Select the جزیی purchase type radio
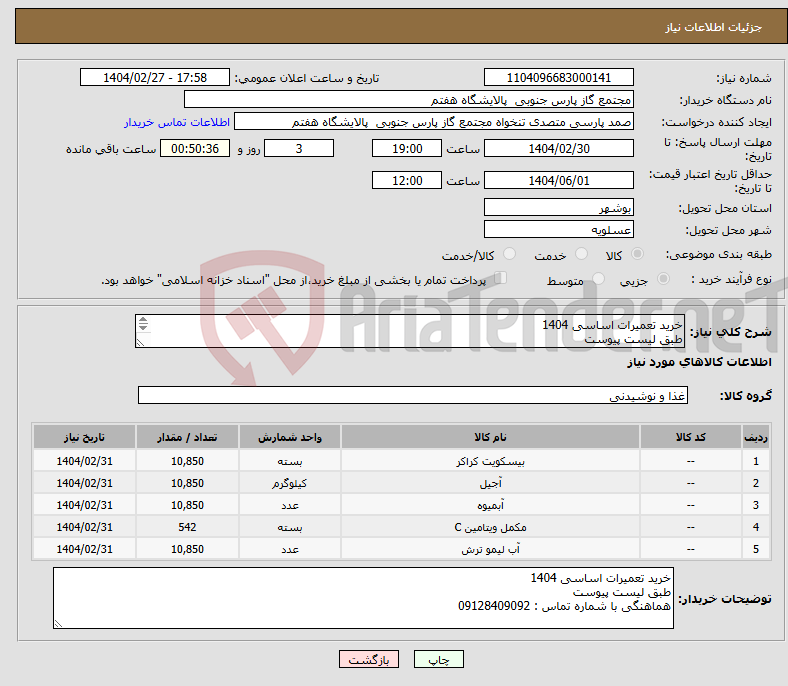The height and width of the screenshot is (686, 788). pyautogui.click(x=663, y=278)
